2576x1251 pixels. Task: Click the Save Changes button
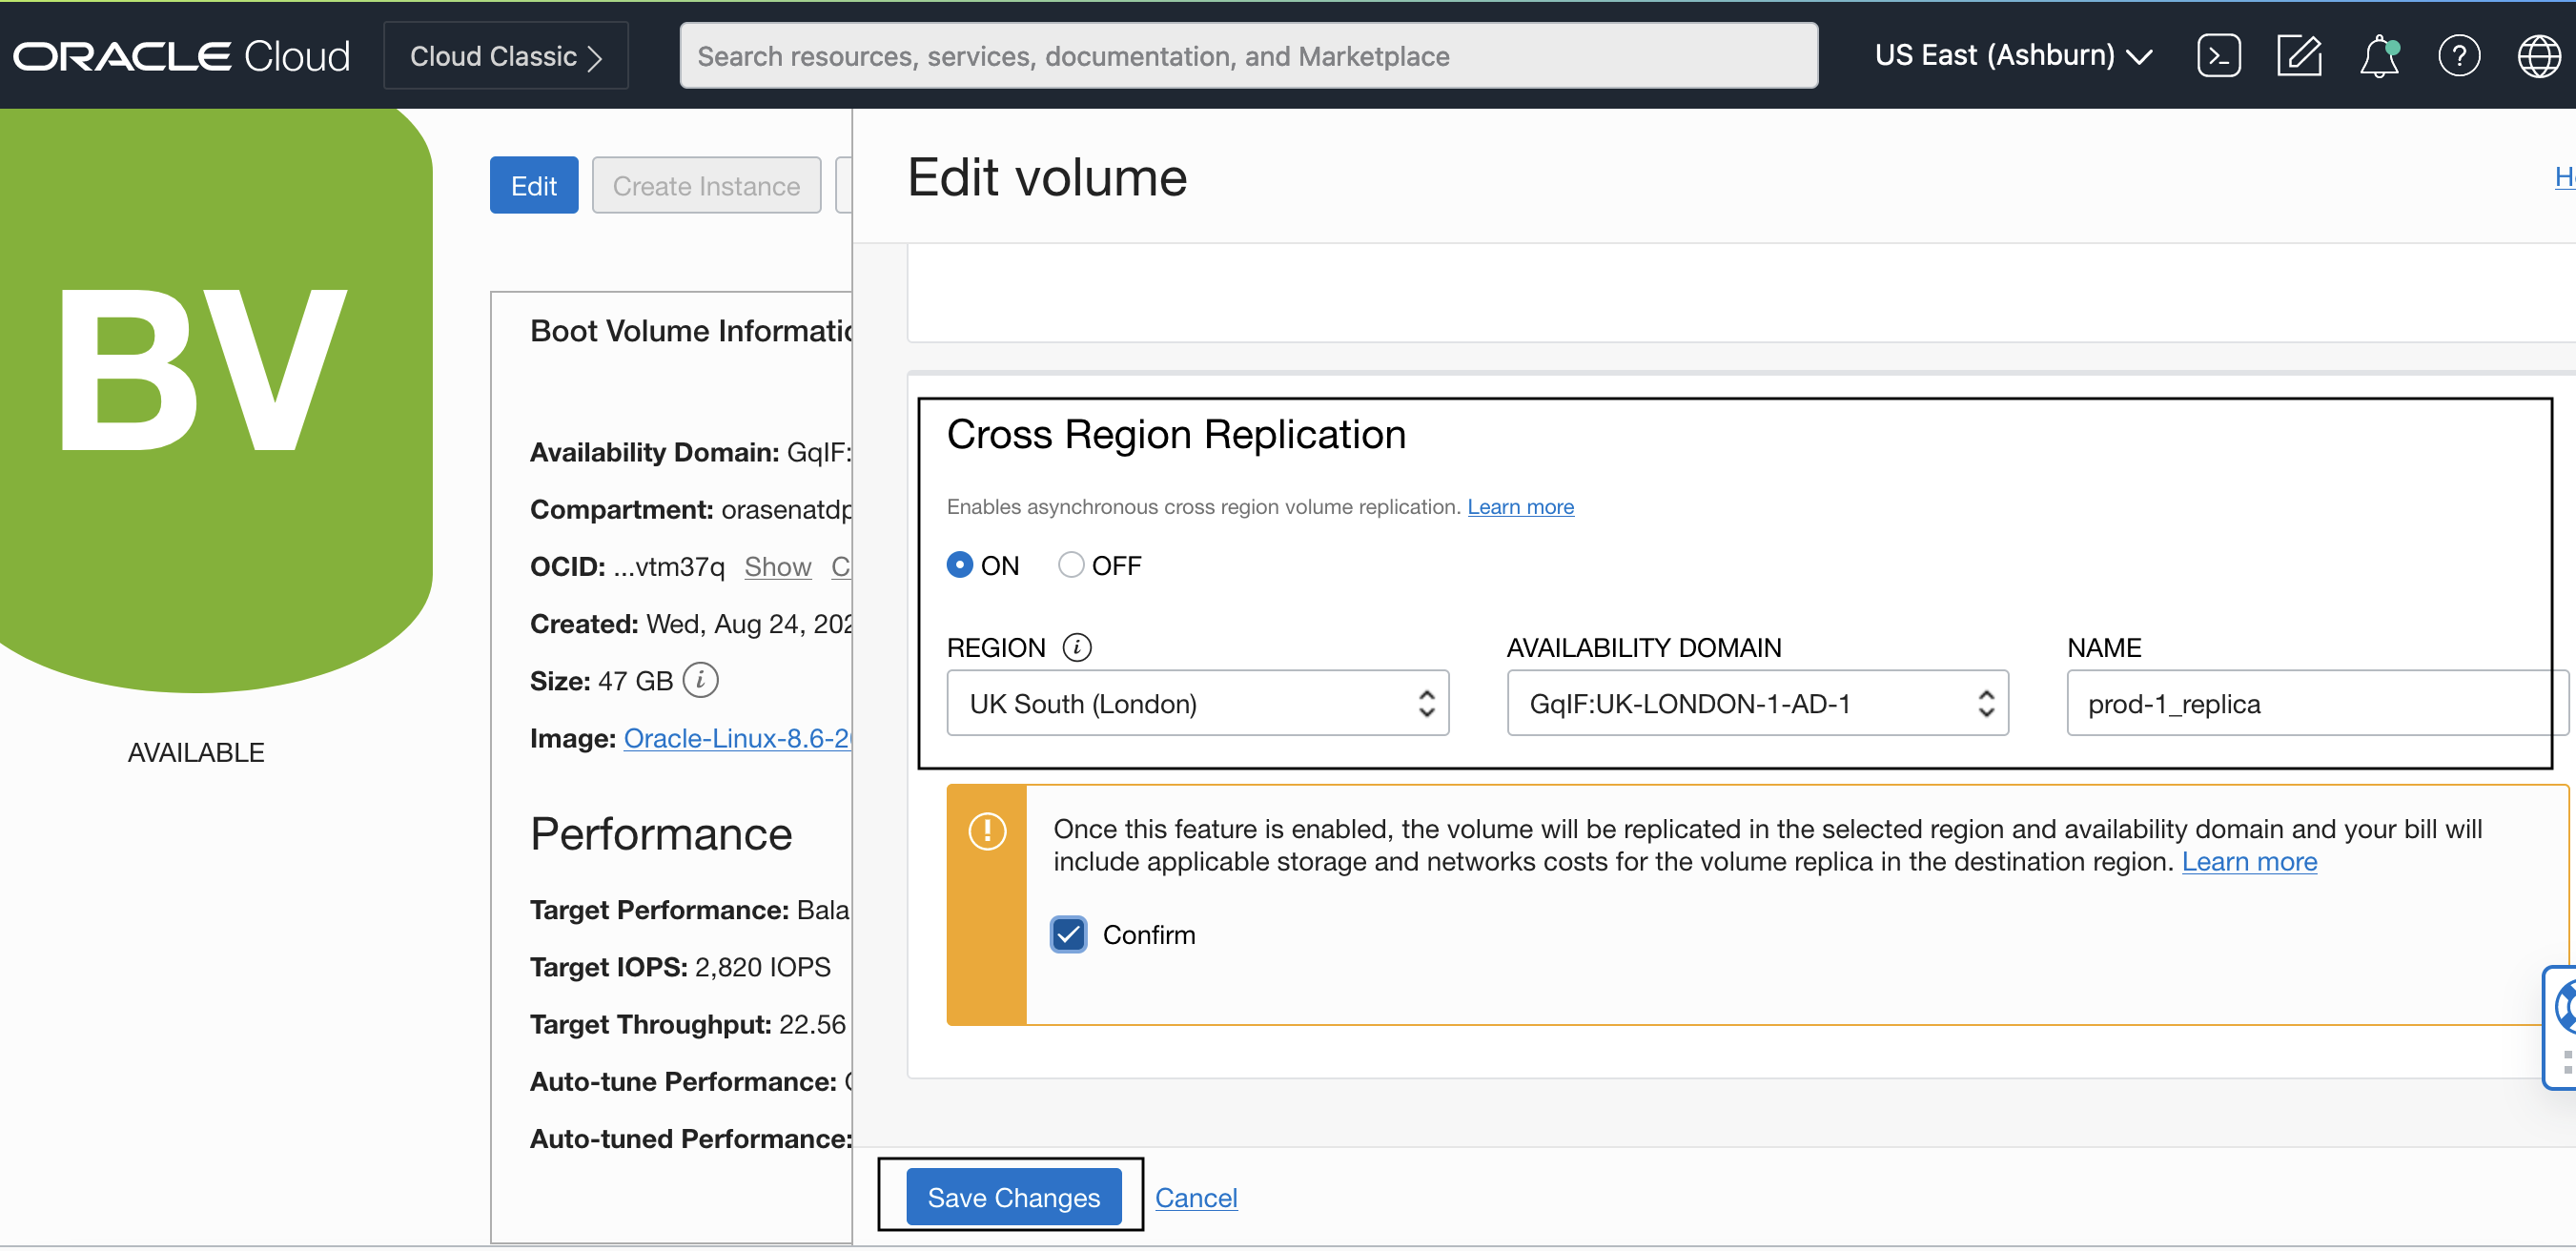[1012, 1196]
